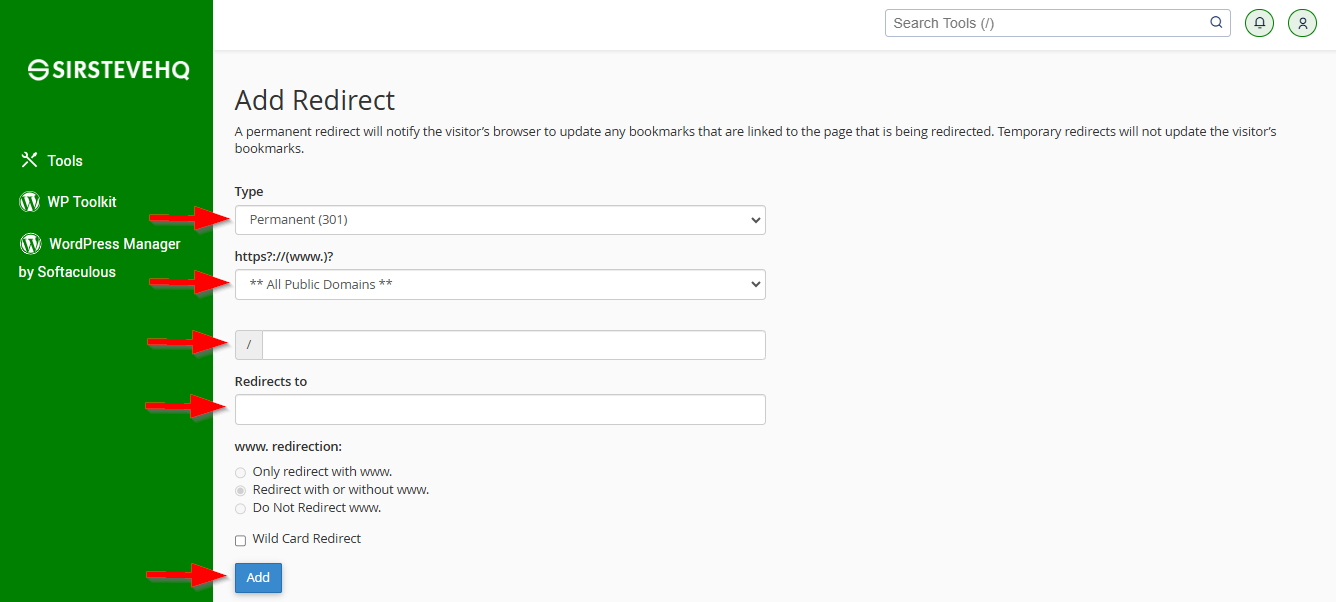The width and height of the screenshot is (1336, 602).
Task: Select Only redirect with www. option
Action: (240, 472)
